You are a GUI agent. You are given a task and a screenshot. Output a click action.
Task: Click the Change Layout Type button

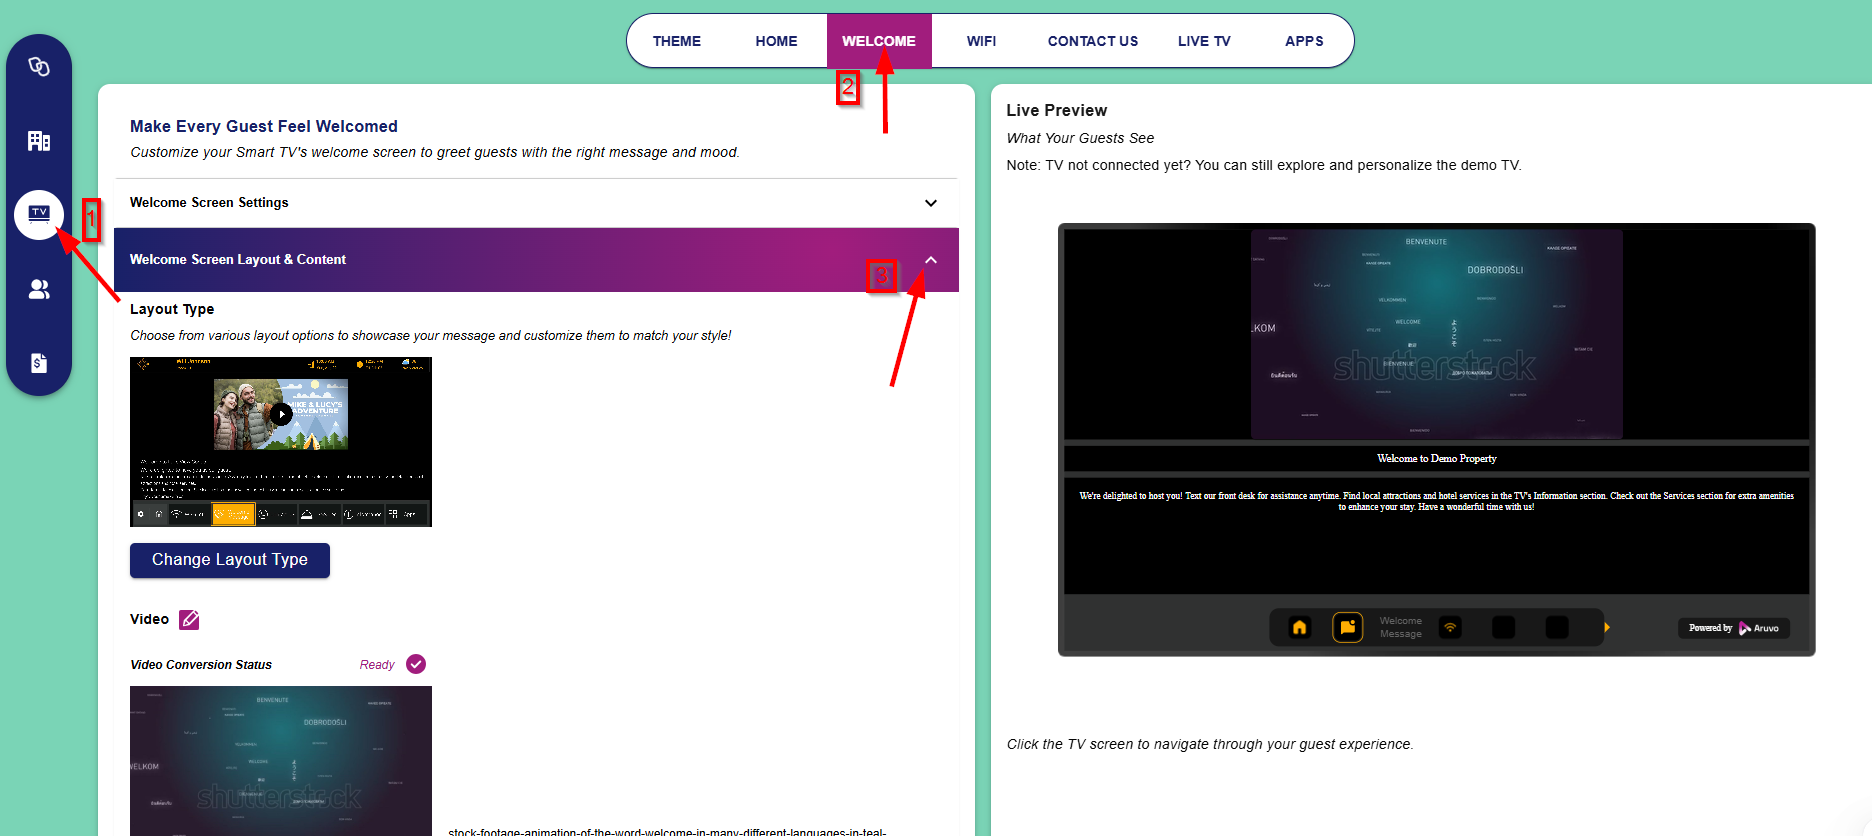[x=230, y=560]
